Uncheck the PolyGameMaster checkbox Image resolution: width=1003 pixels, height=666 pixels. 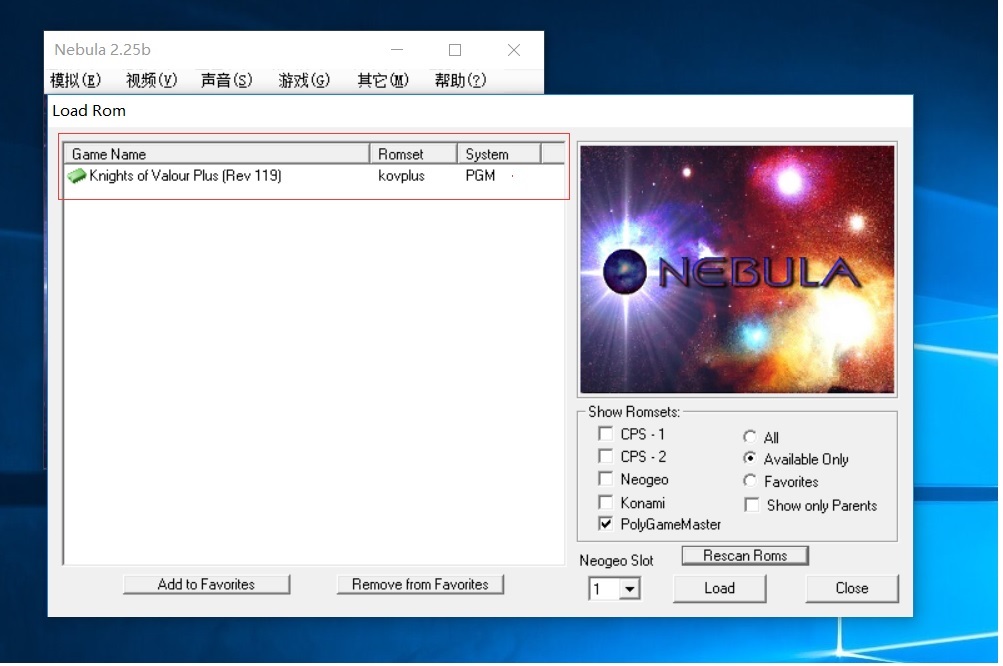605,524
